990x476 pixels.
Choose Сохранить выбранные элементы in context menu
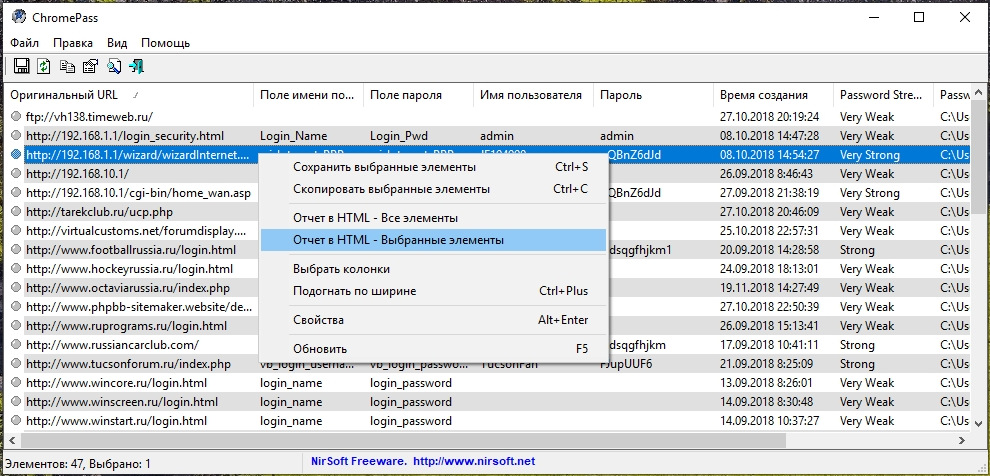pos(433,167)
